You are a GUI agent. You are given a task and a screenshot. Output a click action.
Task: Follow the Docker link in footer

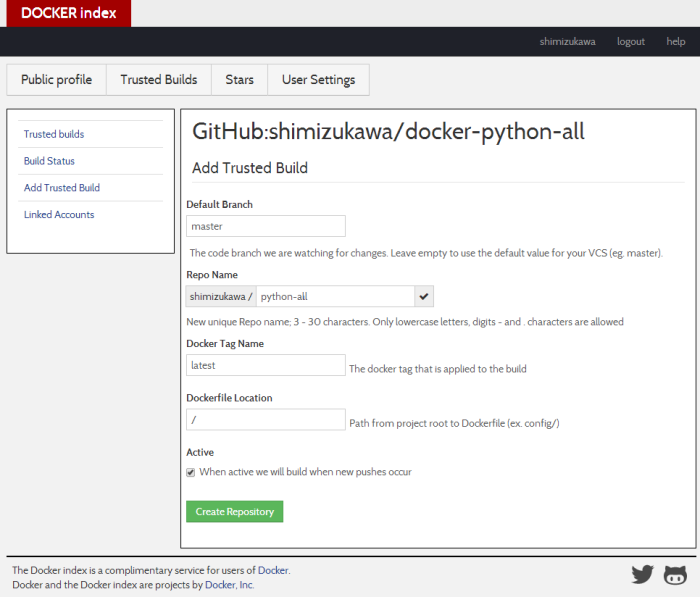[273, 570]
